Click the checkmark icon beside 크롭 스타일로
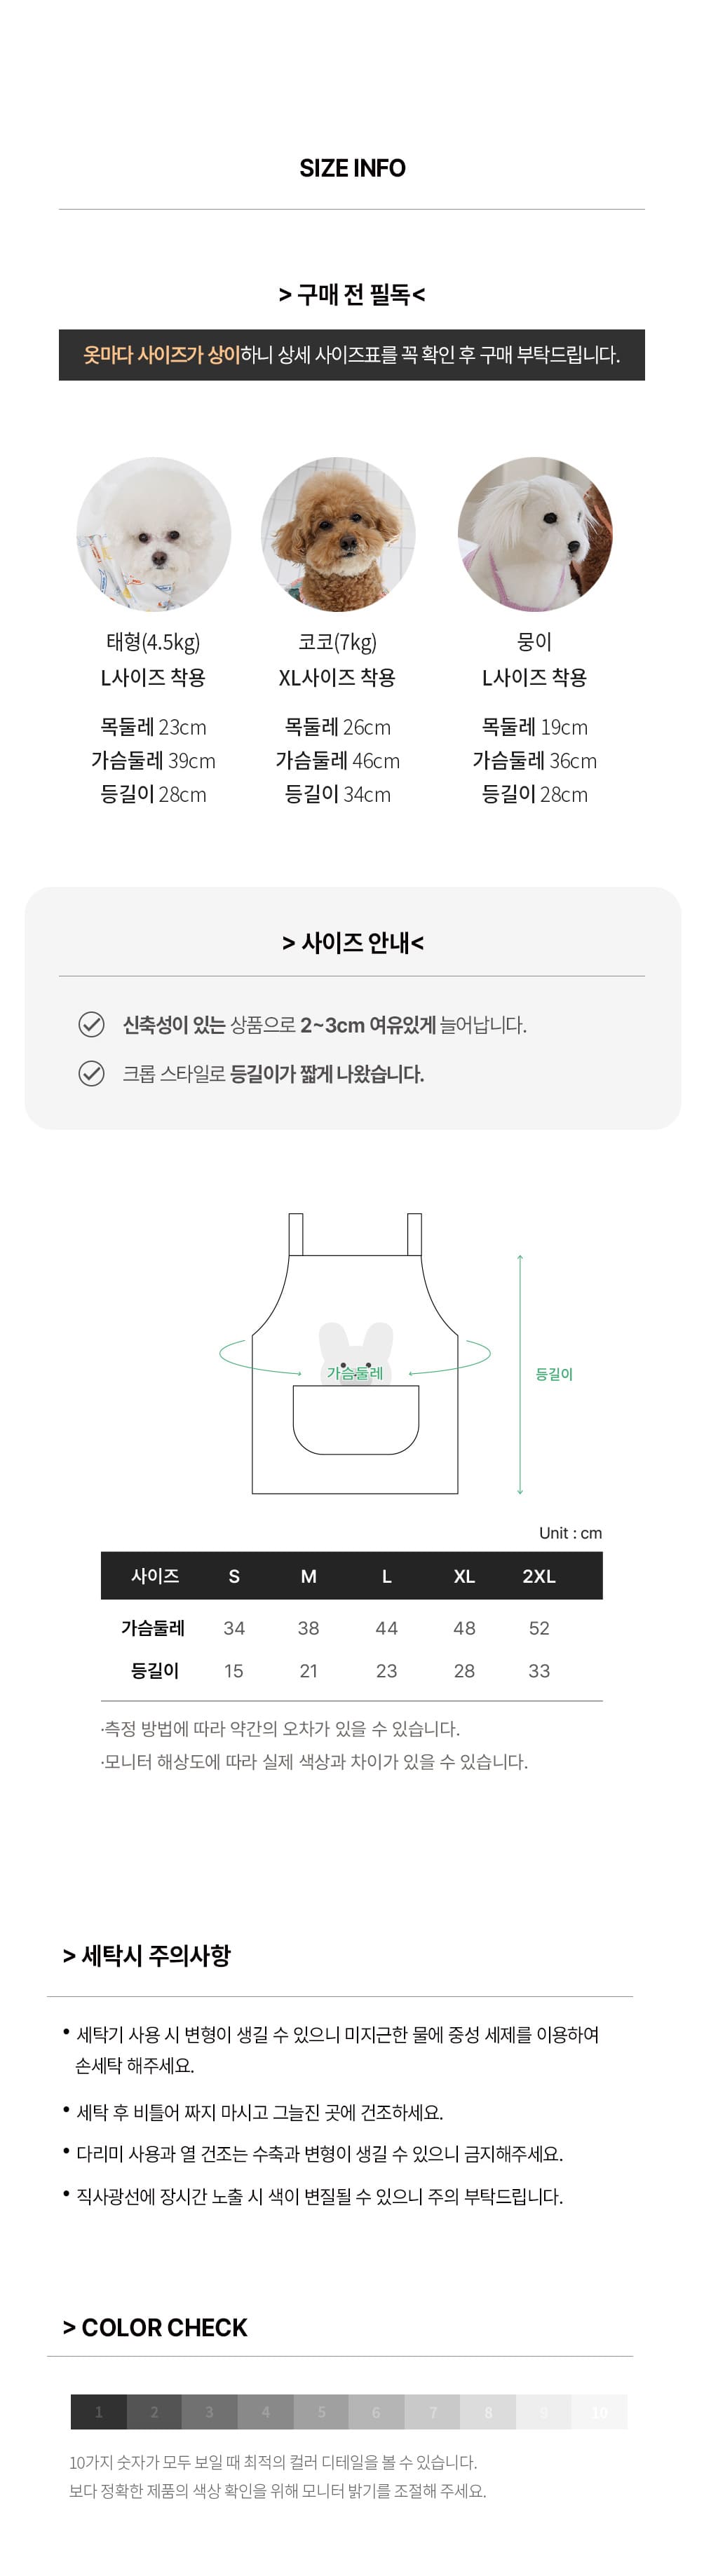The image size is (704, 2576). pyautogui.click(x=91, y=1073)
